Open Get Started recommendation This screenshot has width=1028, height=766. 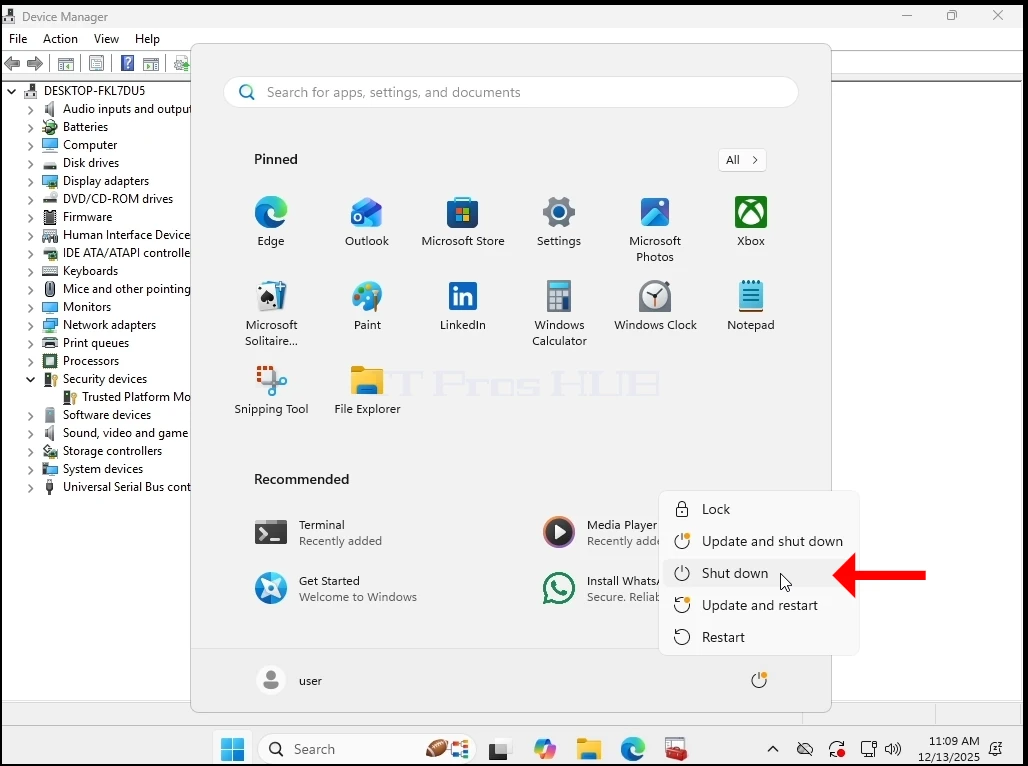click(336, 588)
